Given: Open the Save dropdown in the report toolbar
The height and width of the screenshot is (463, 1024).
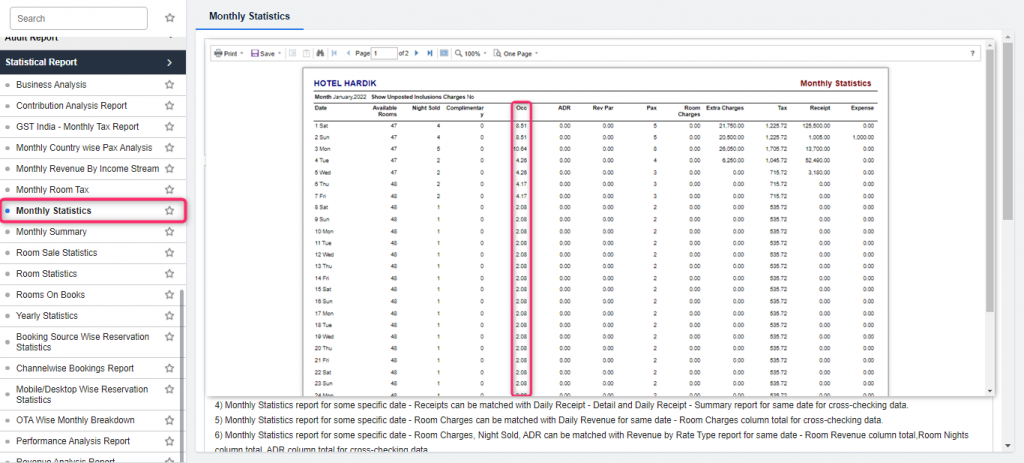Looking at the screenshot, I should click(x=266, y=54).
